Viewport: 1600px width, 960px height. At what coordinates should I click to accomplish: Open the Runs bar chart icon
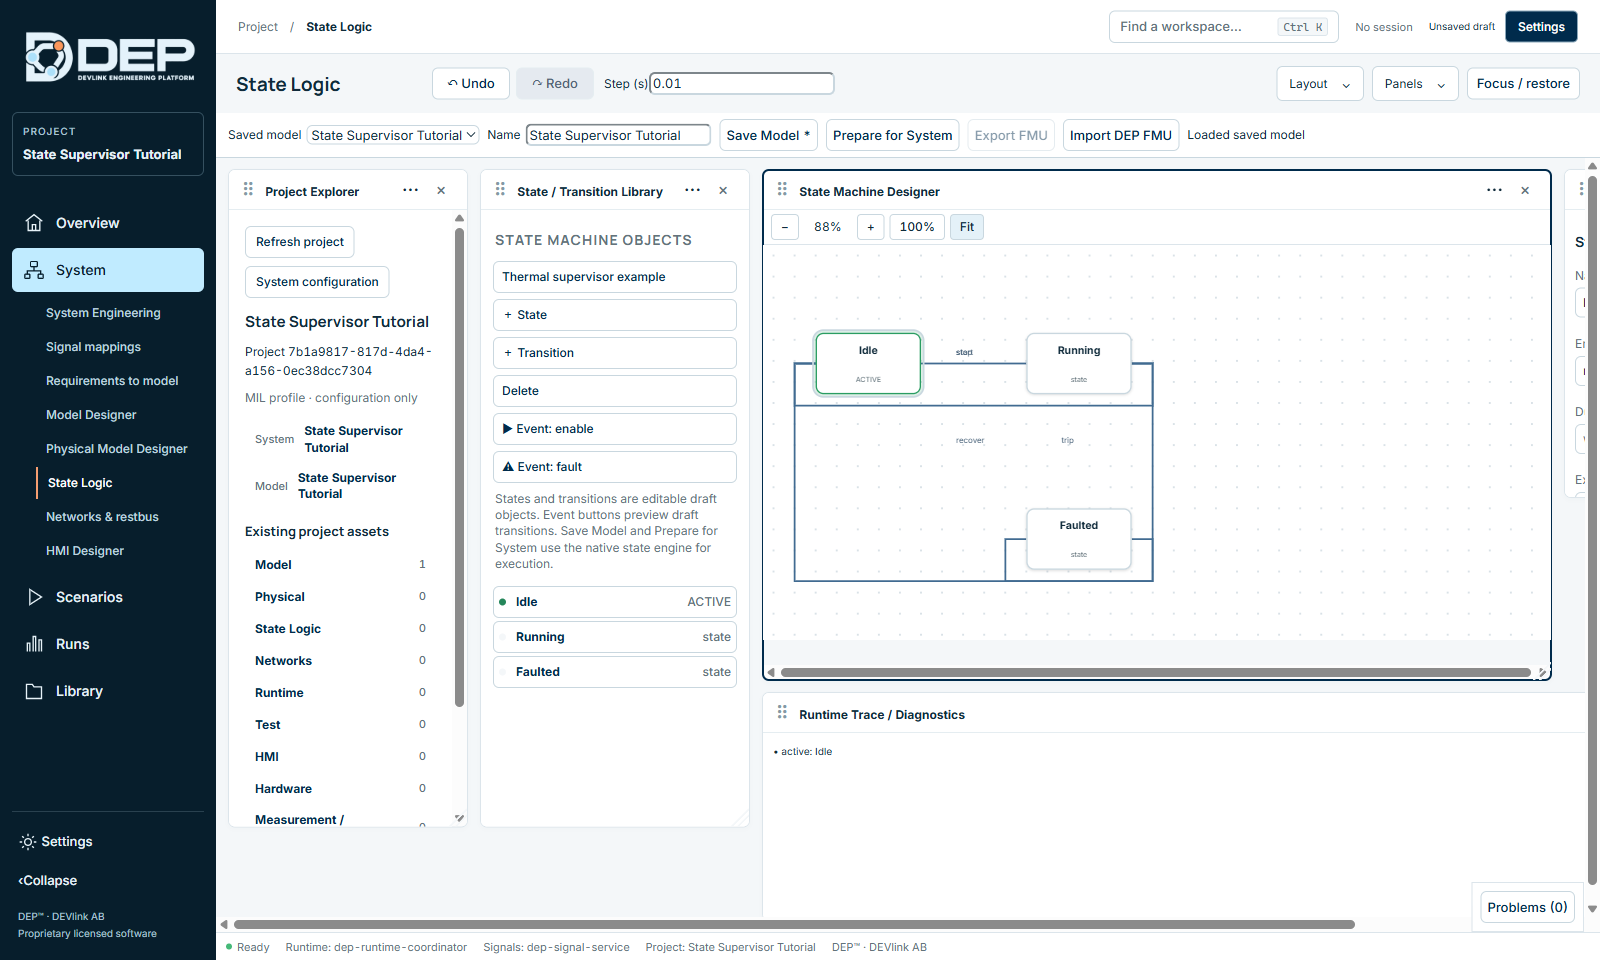click(34, 644)
